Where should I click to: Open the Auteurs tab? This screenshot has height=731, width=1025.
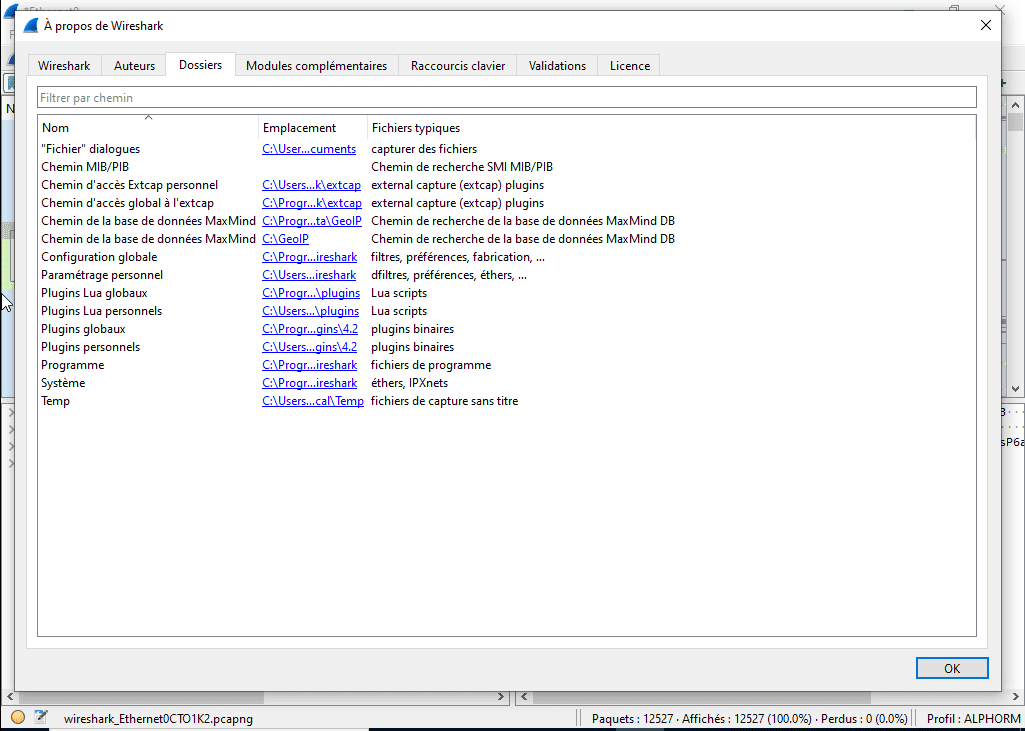click(x=134, y=65)
